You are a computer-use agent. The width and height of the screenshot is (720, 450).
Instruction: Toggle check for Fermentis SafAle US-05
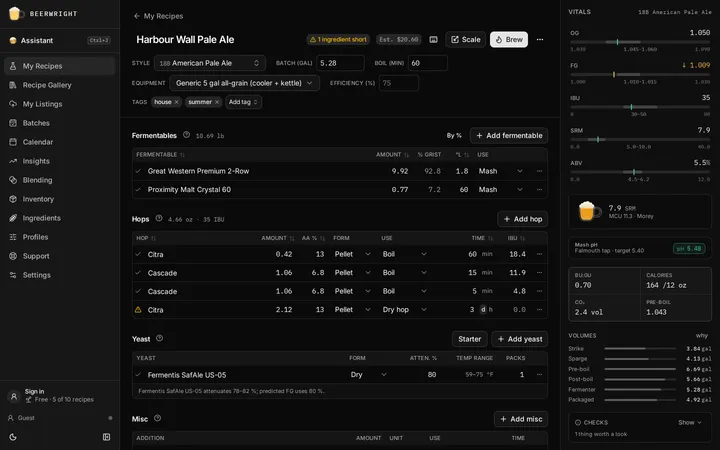pyautogui.click(x=138, y=375)
